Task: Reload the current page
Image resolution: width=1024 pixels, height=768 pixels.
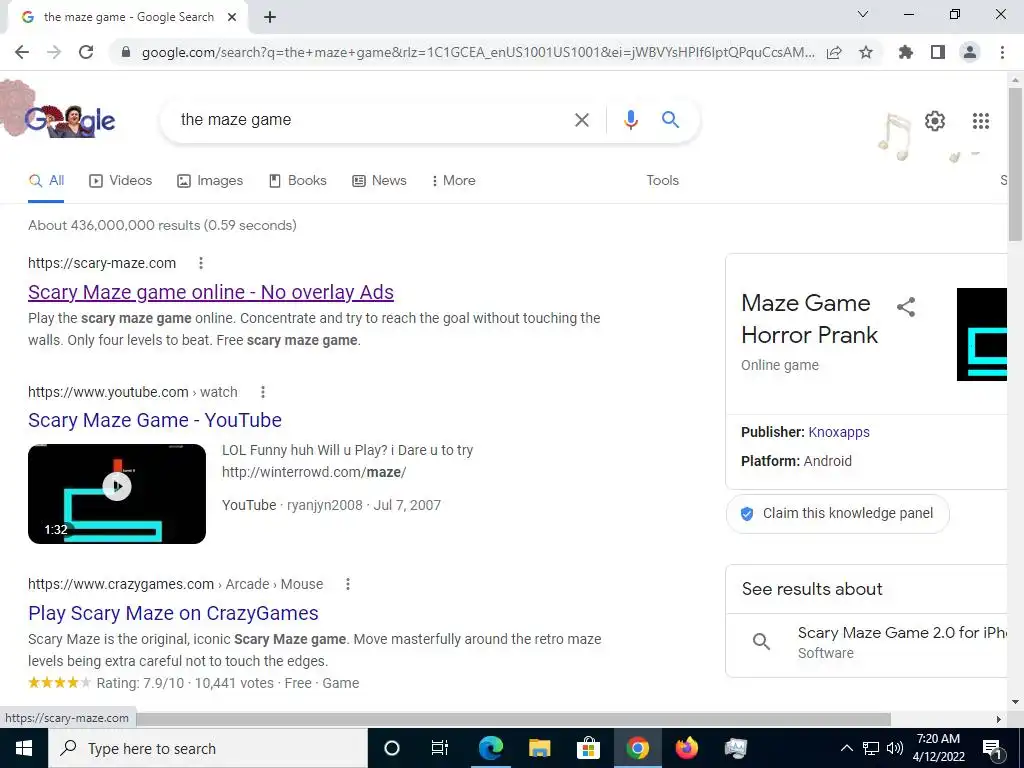Action: pyautogui.click(x=86, y=52)
